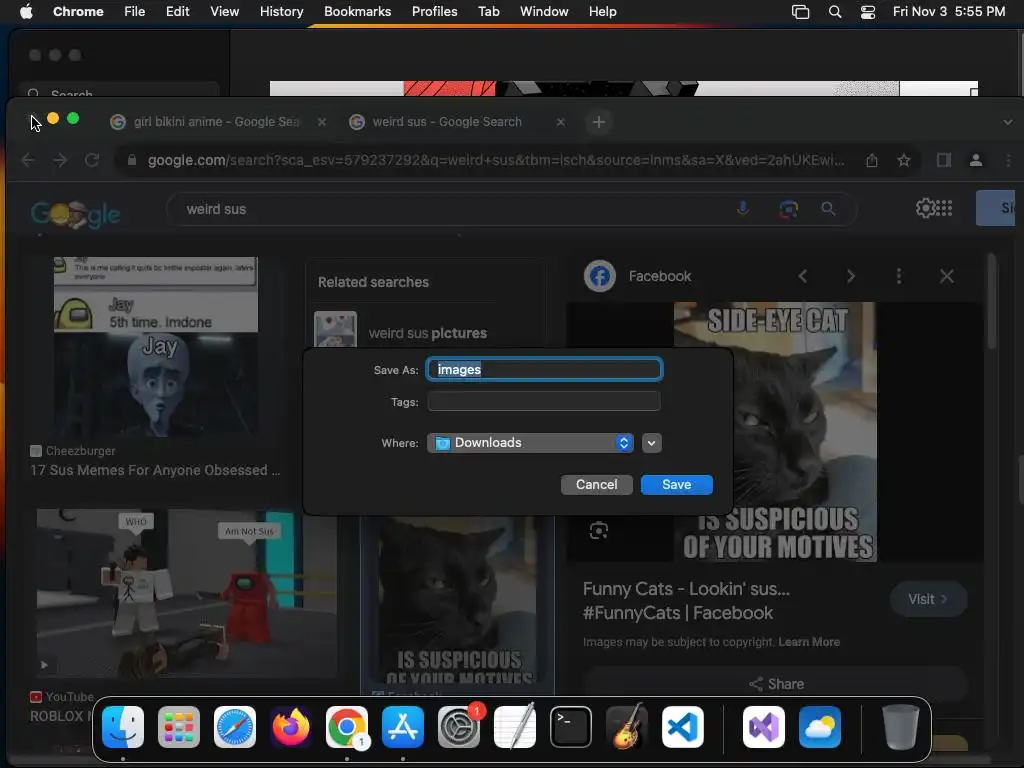Open Chrome icon in the Dock

click(347, 727)
